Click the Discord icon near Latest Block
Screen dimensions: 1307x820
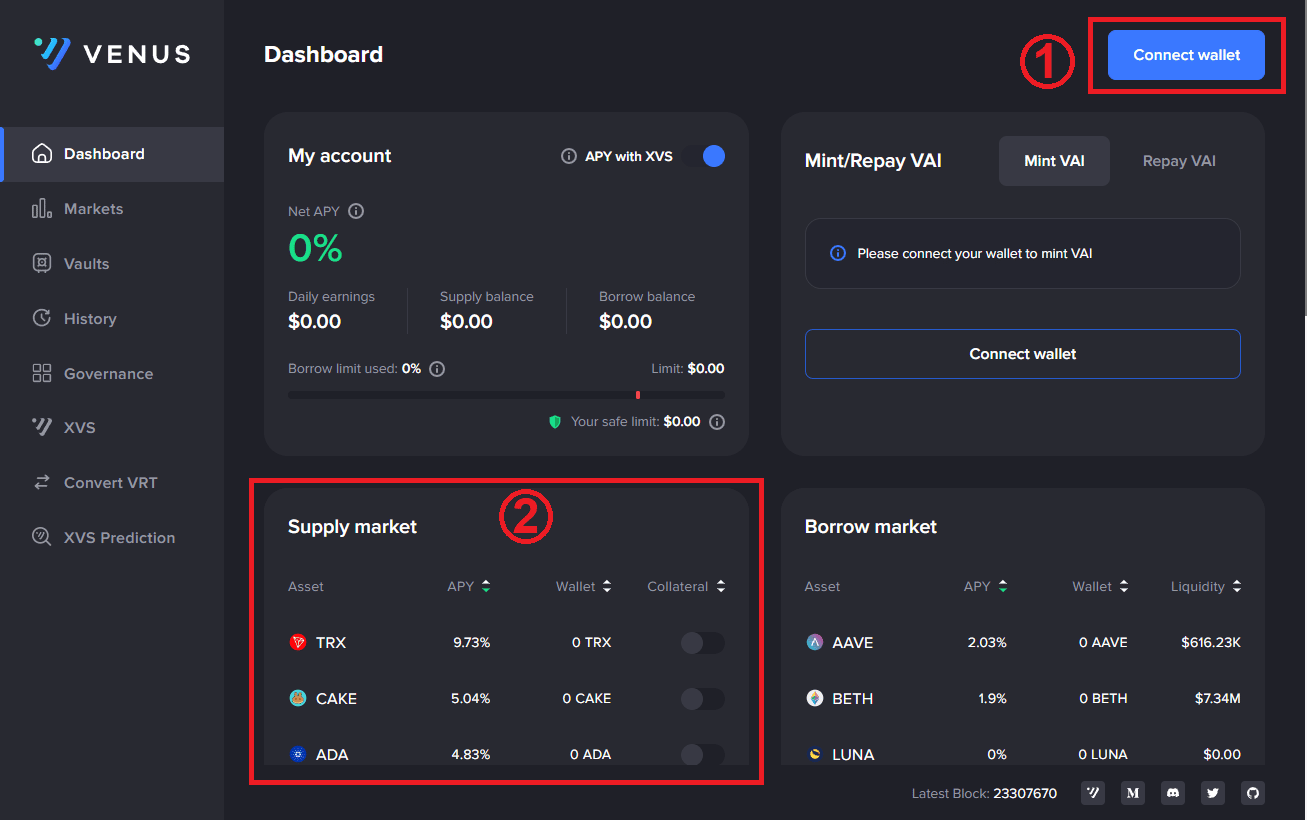coord(1172,793)
